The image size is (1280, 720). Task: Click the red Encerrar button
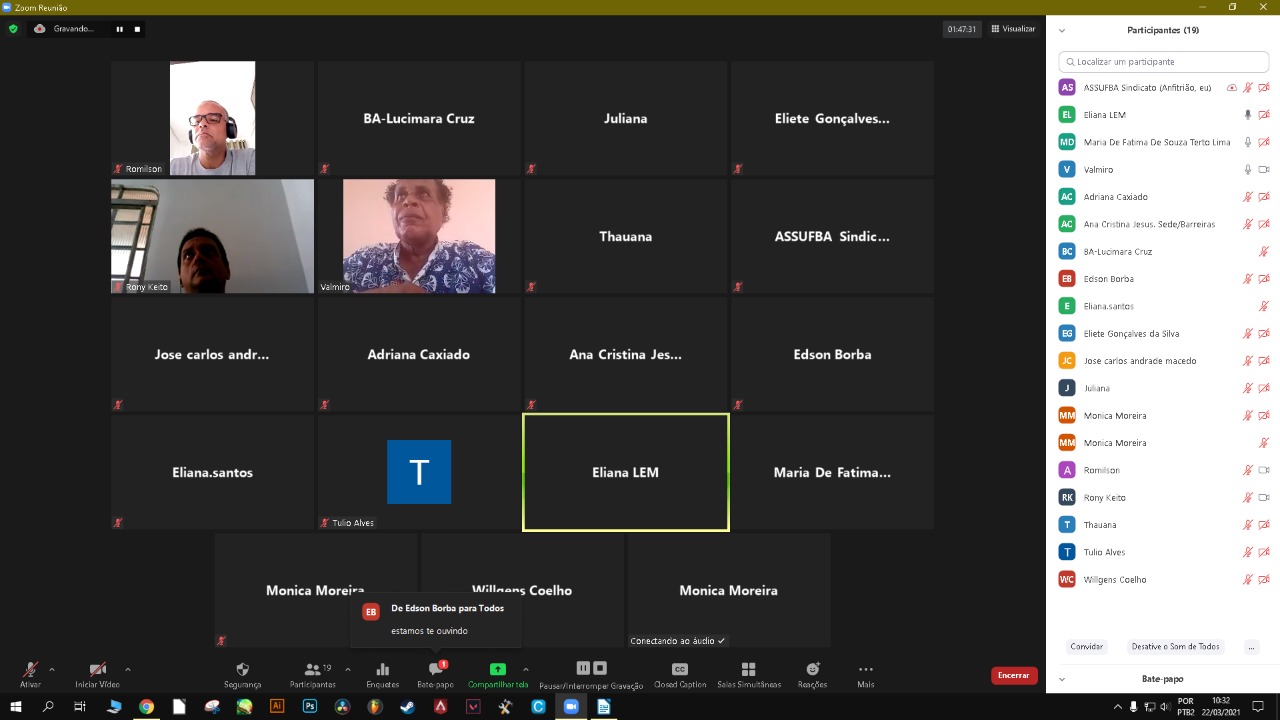point(1013,675)
